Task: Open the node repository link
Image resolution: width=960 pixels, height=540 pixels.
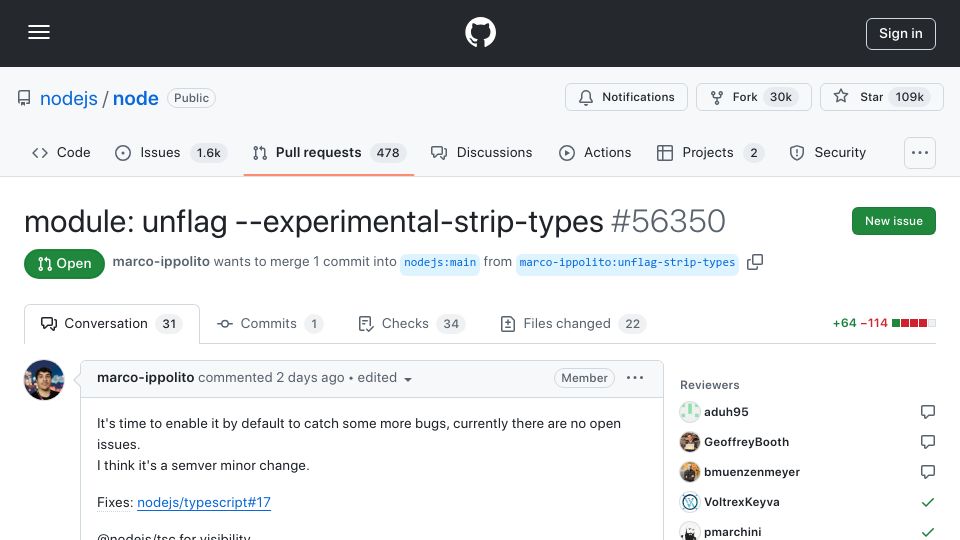Action: coord(135,98)
